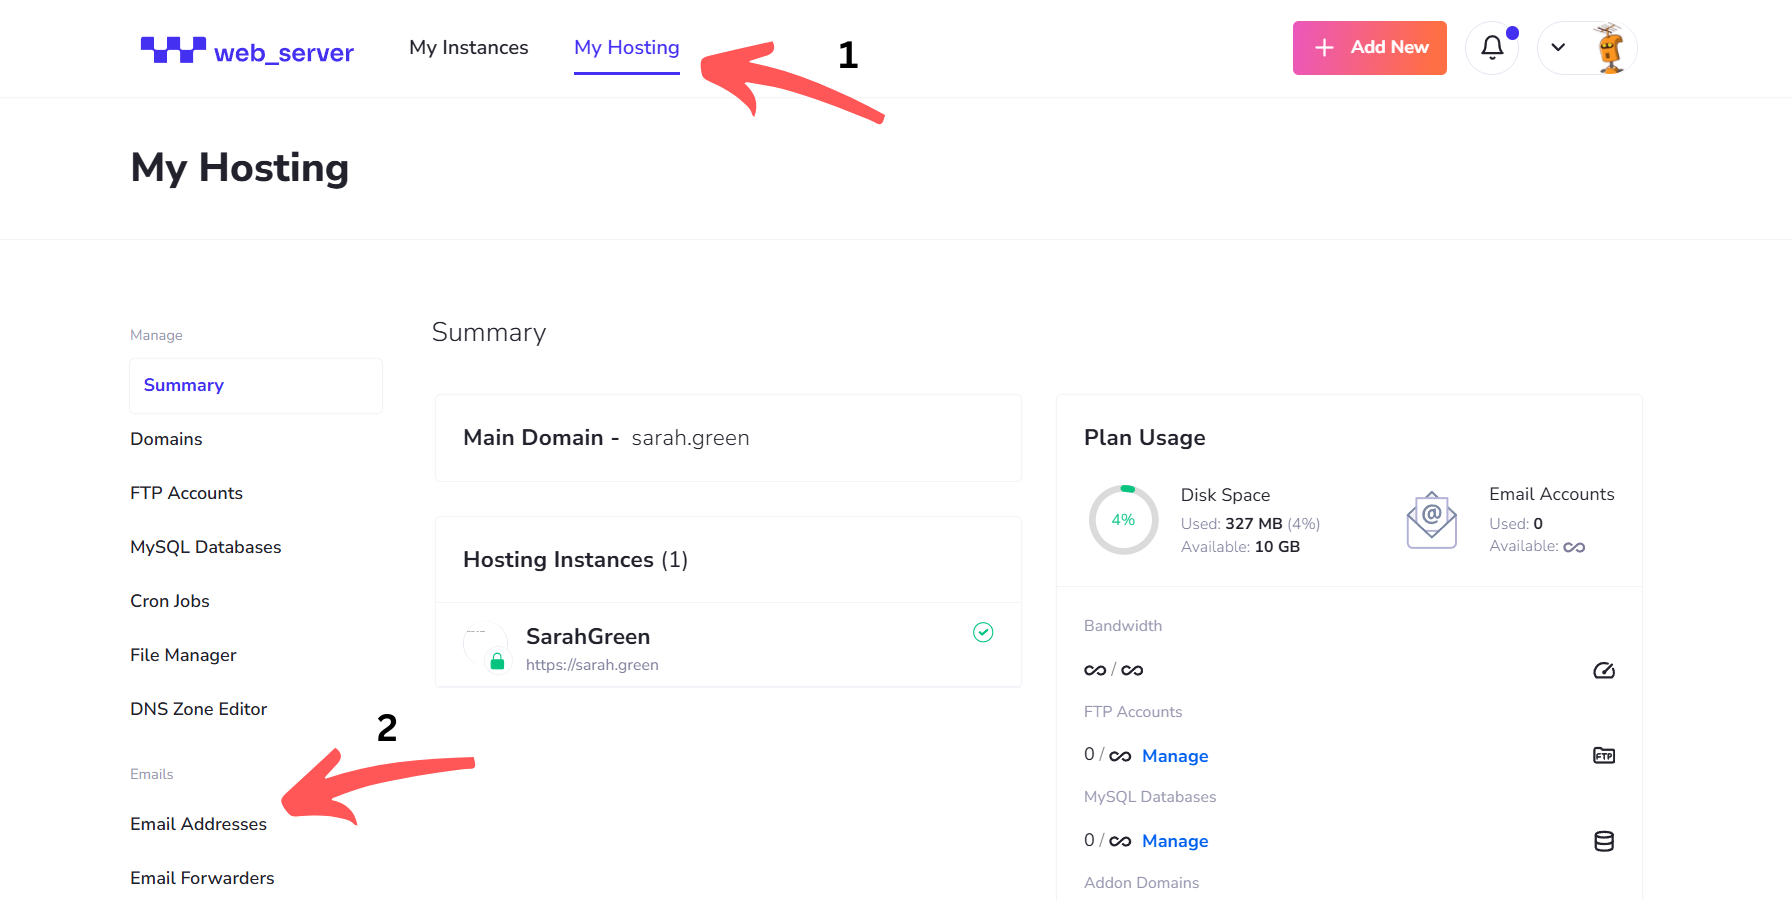Open Email Addresses in sidebar
Screen dimensions: 1792x901
[x=198, y=824]
